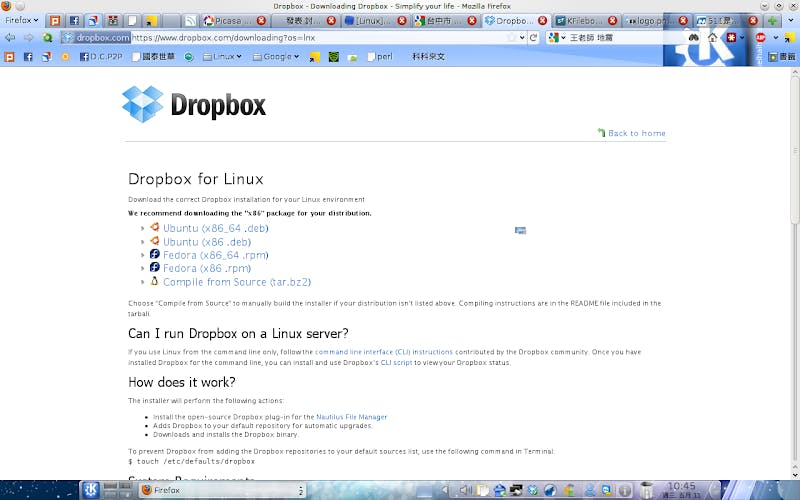Open the CLI script link
This screenshot has height=500, width=800.
(x=396, y=363)
